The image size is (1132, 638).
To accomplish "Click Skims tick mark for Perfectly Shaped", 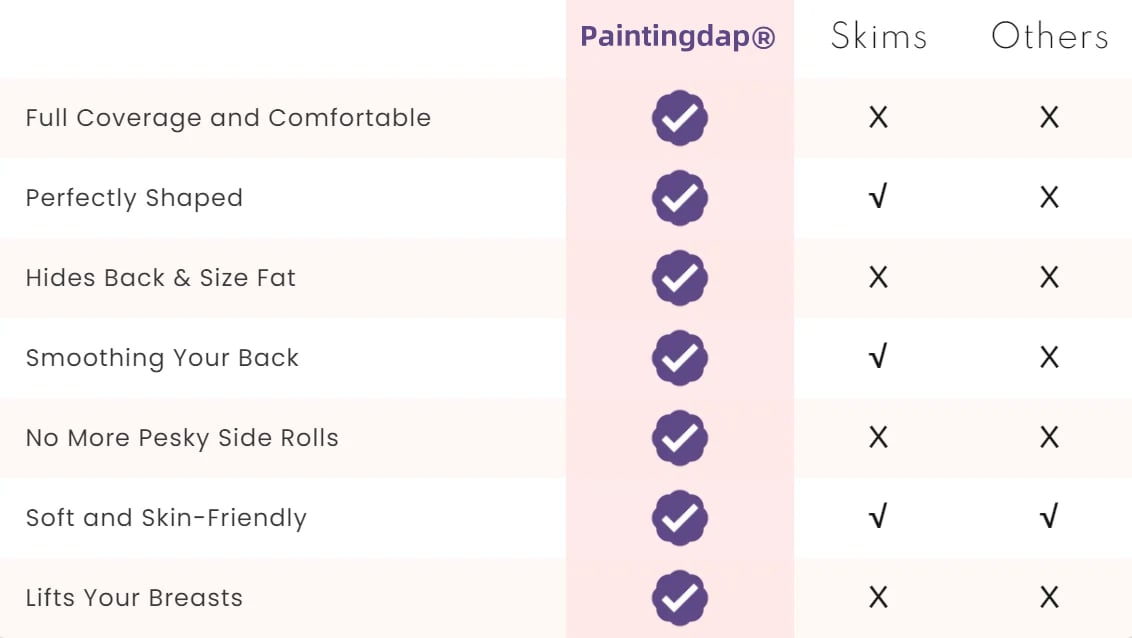I will [x=878, y=196].
